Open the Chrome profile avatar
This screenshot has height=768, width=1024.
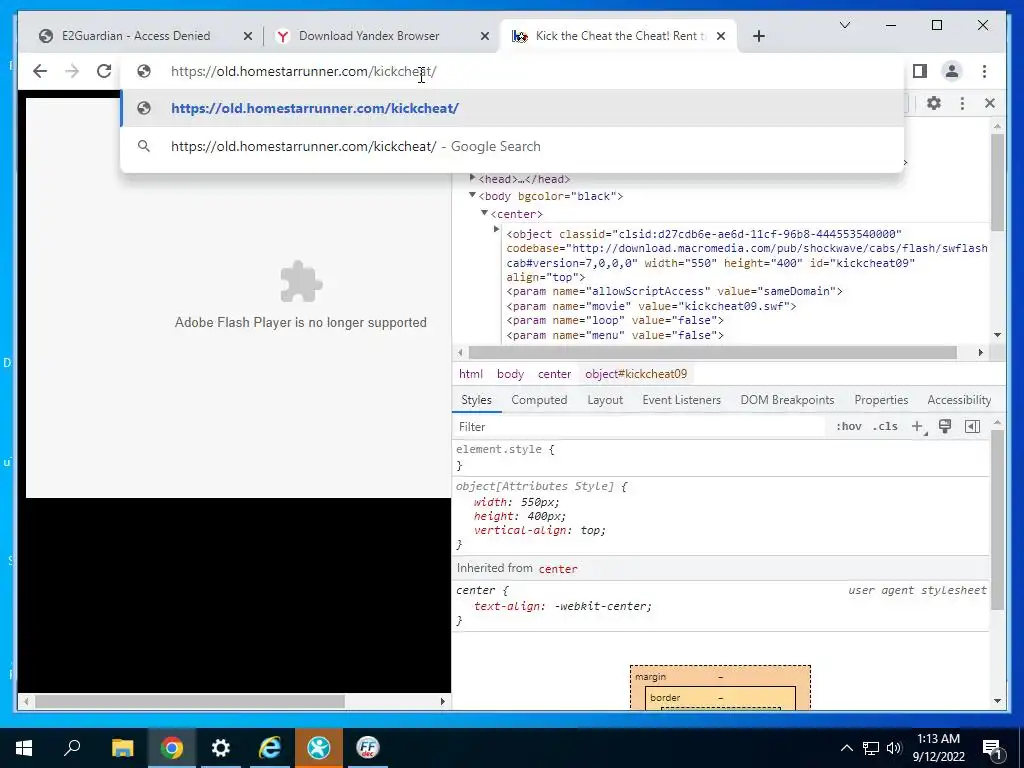click(x=952, y=71)
